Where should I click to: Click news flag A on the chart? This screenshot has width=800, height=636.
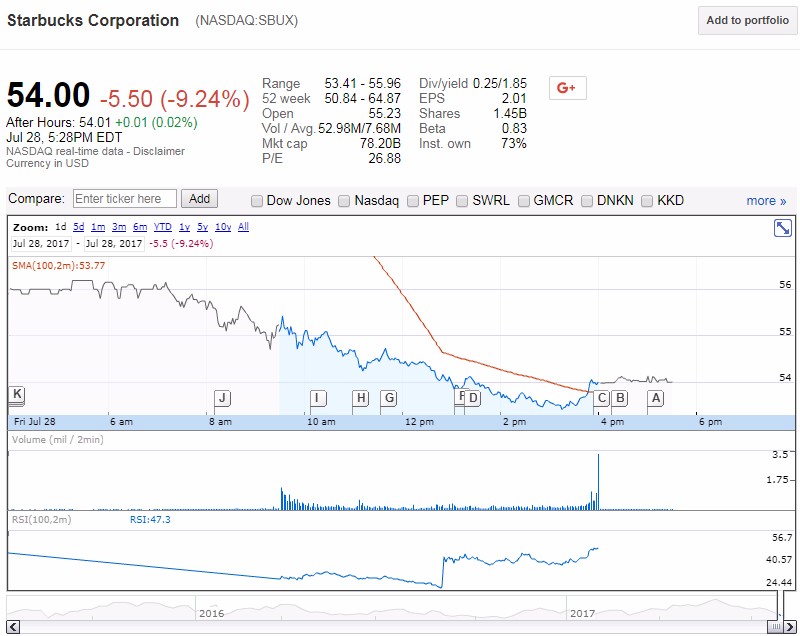656,398
